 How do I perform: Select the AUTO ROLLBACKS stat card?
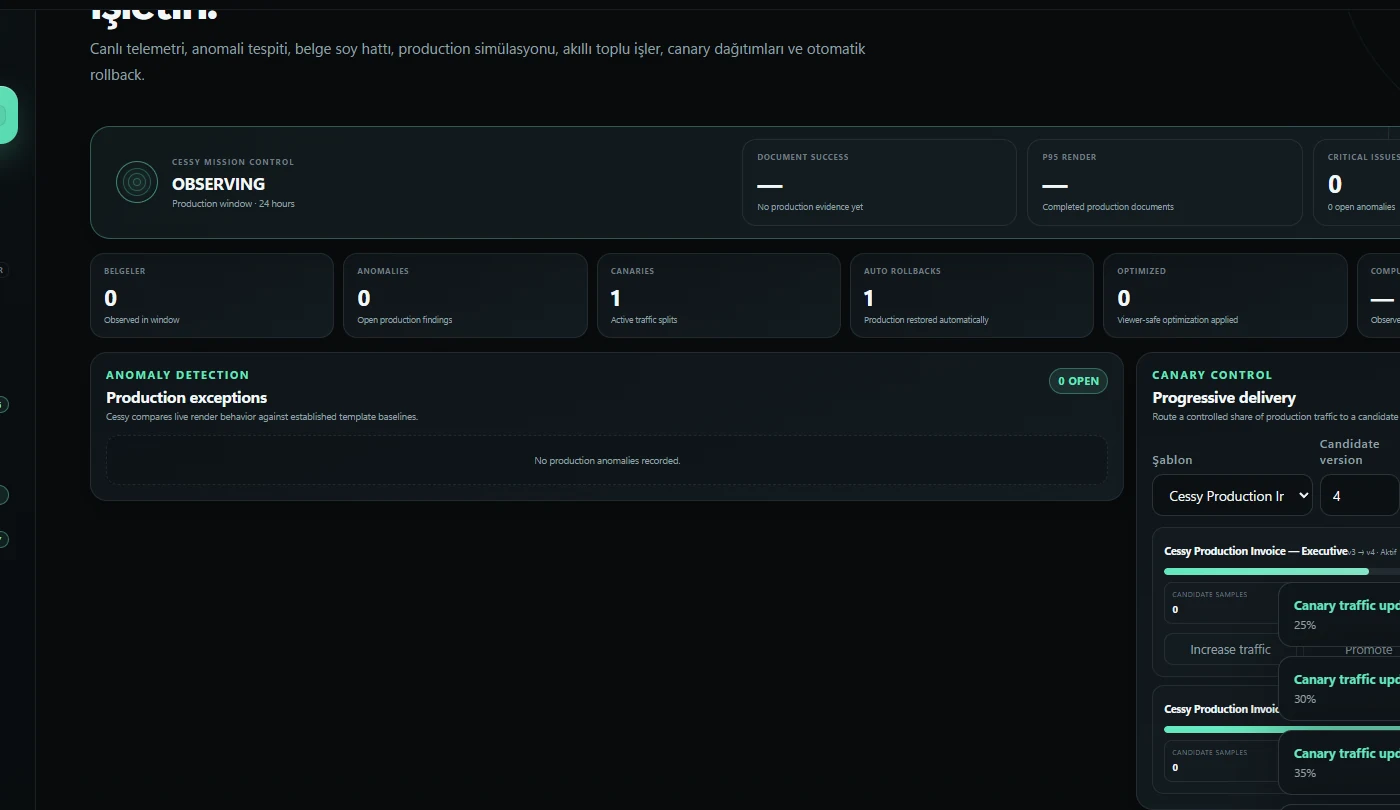pyautogui.click(x=972, y=295)
